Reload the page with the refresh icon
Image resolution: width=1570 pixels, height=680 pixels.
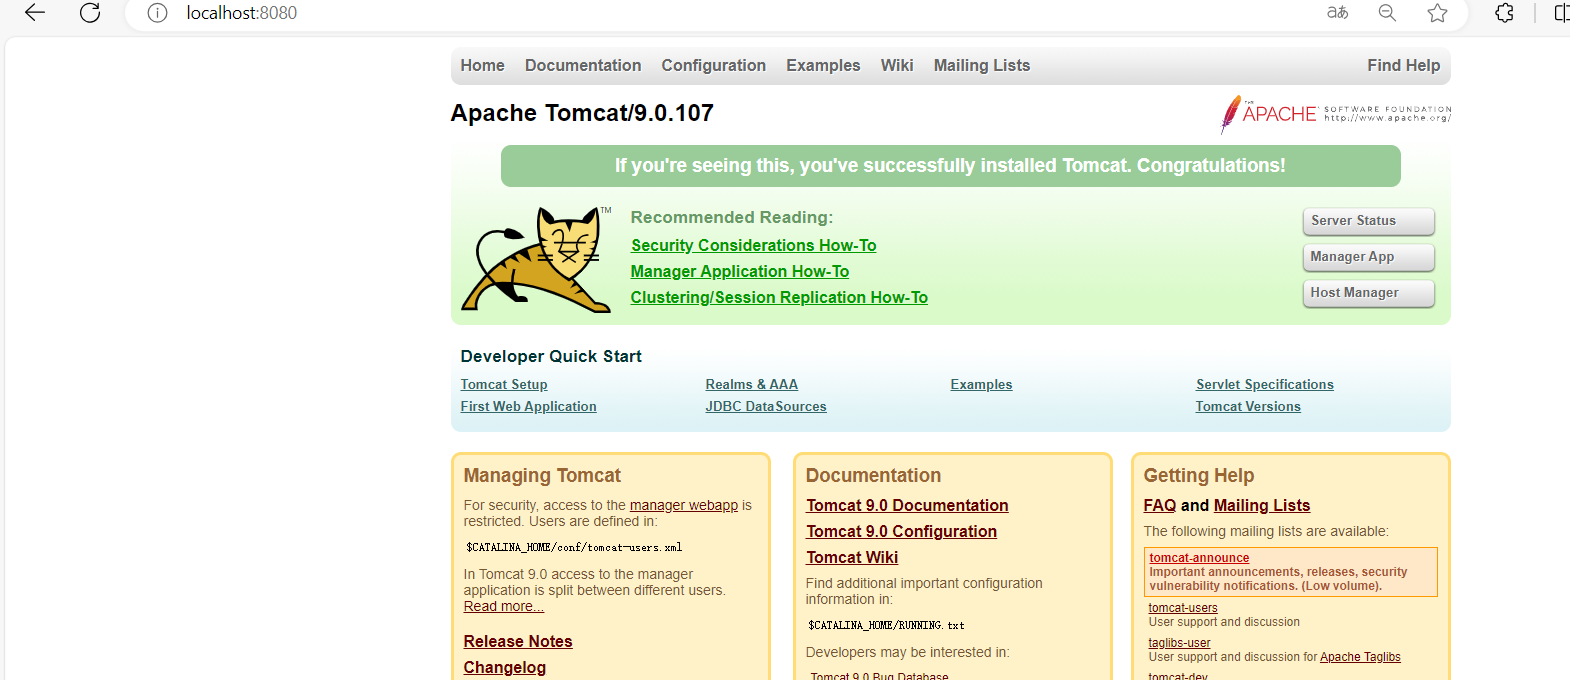(90, 13)
